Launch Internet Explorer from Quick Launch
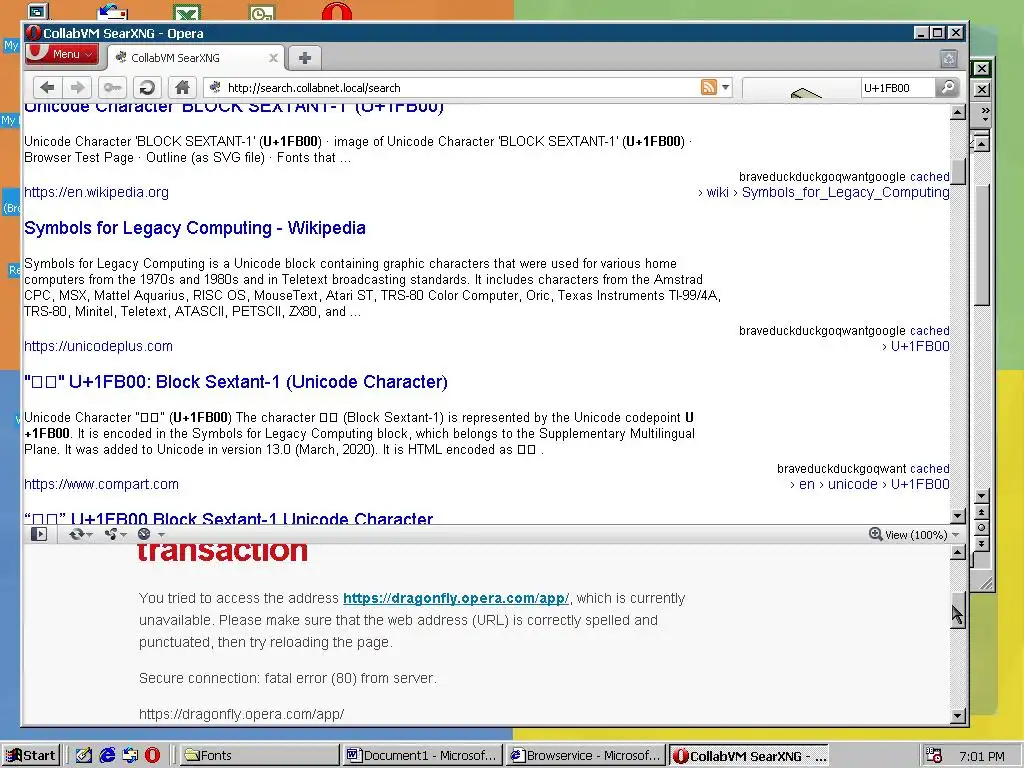Viewport: 1024px width, 768px height. click(x=107, y=755)
